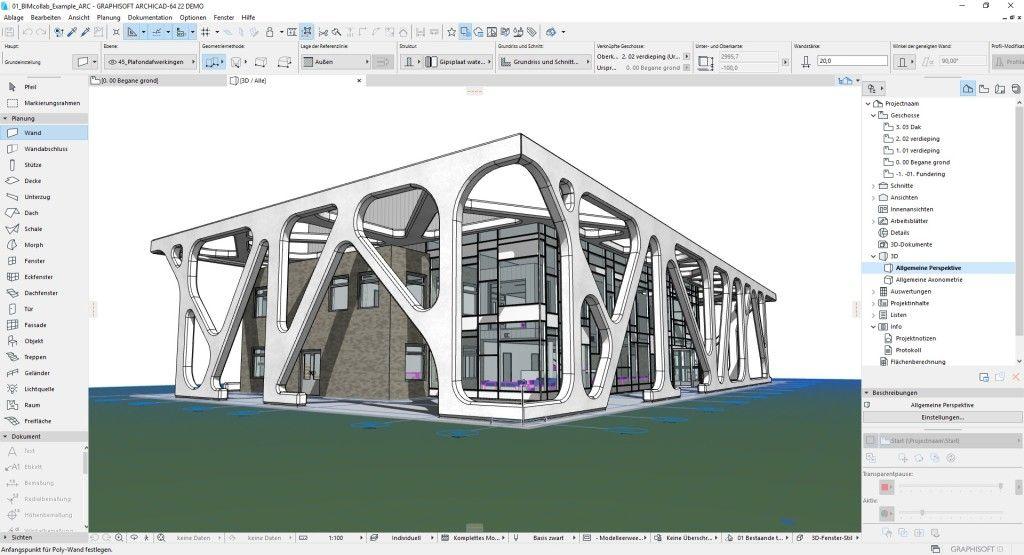Pick the Eckfenster corner window tool

tap(44, 277)
